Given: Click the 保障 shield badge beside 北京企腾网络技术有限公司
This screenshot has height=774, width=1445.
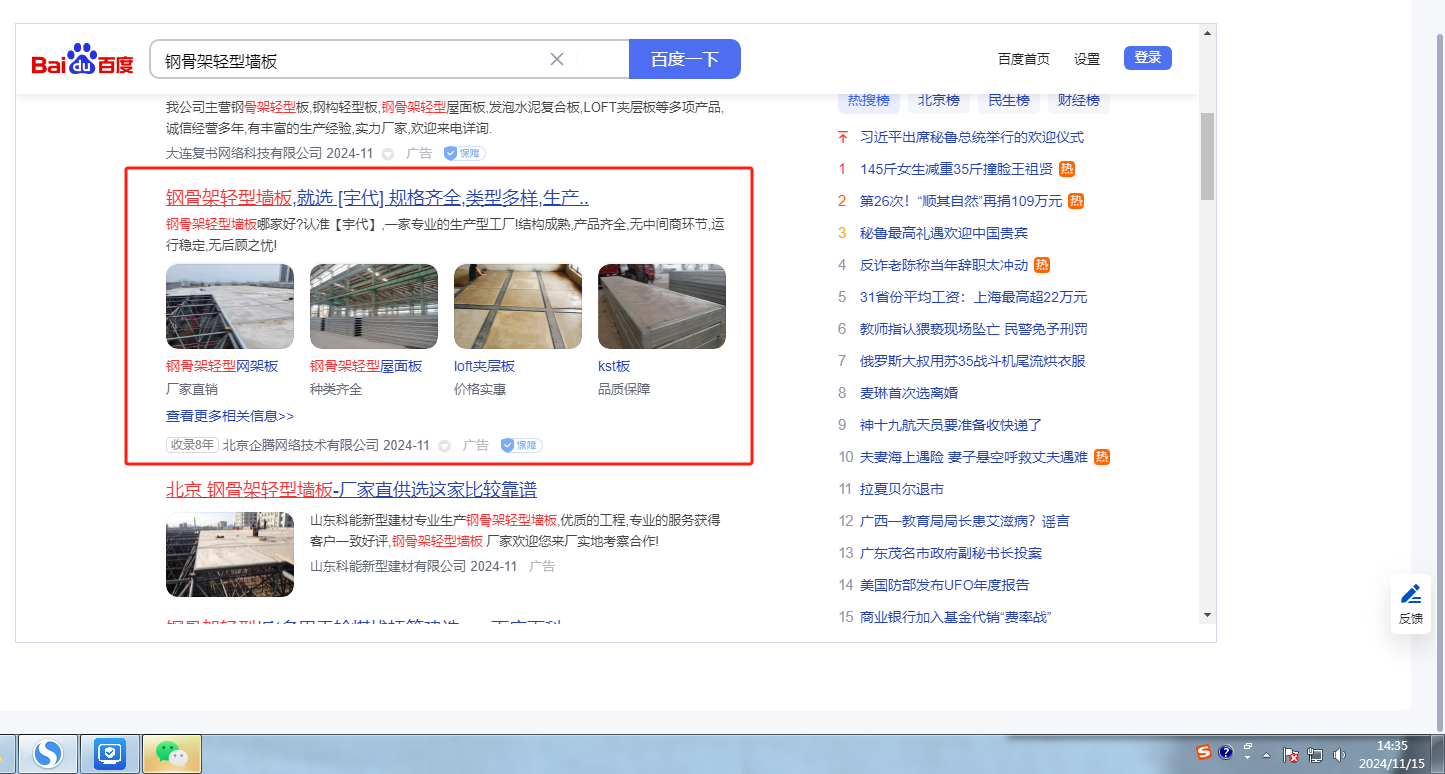Looking at the screenshot, I should (x=522, y=445).
